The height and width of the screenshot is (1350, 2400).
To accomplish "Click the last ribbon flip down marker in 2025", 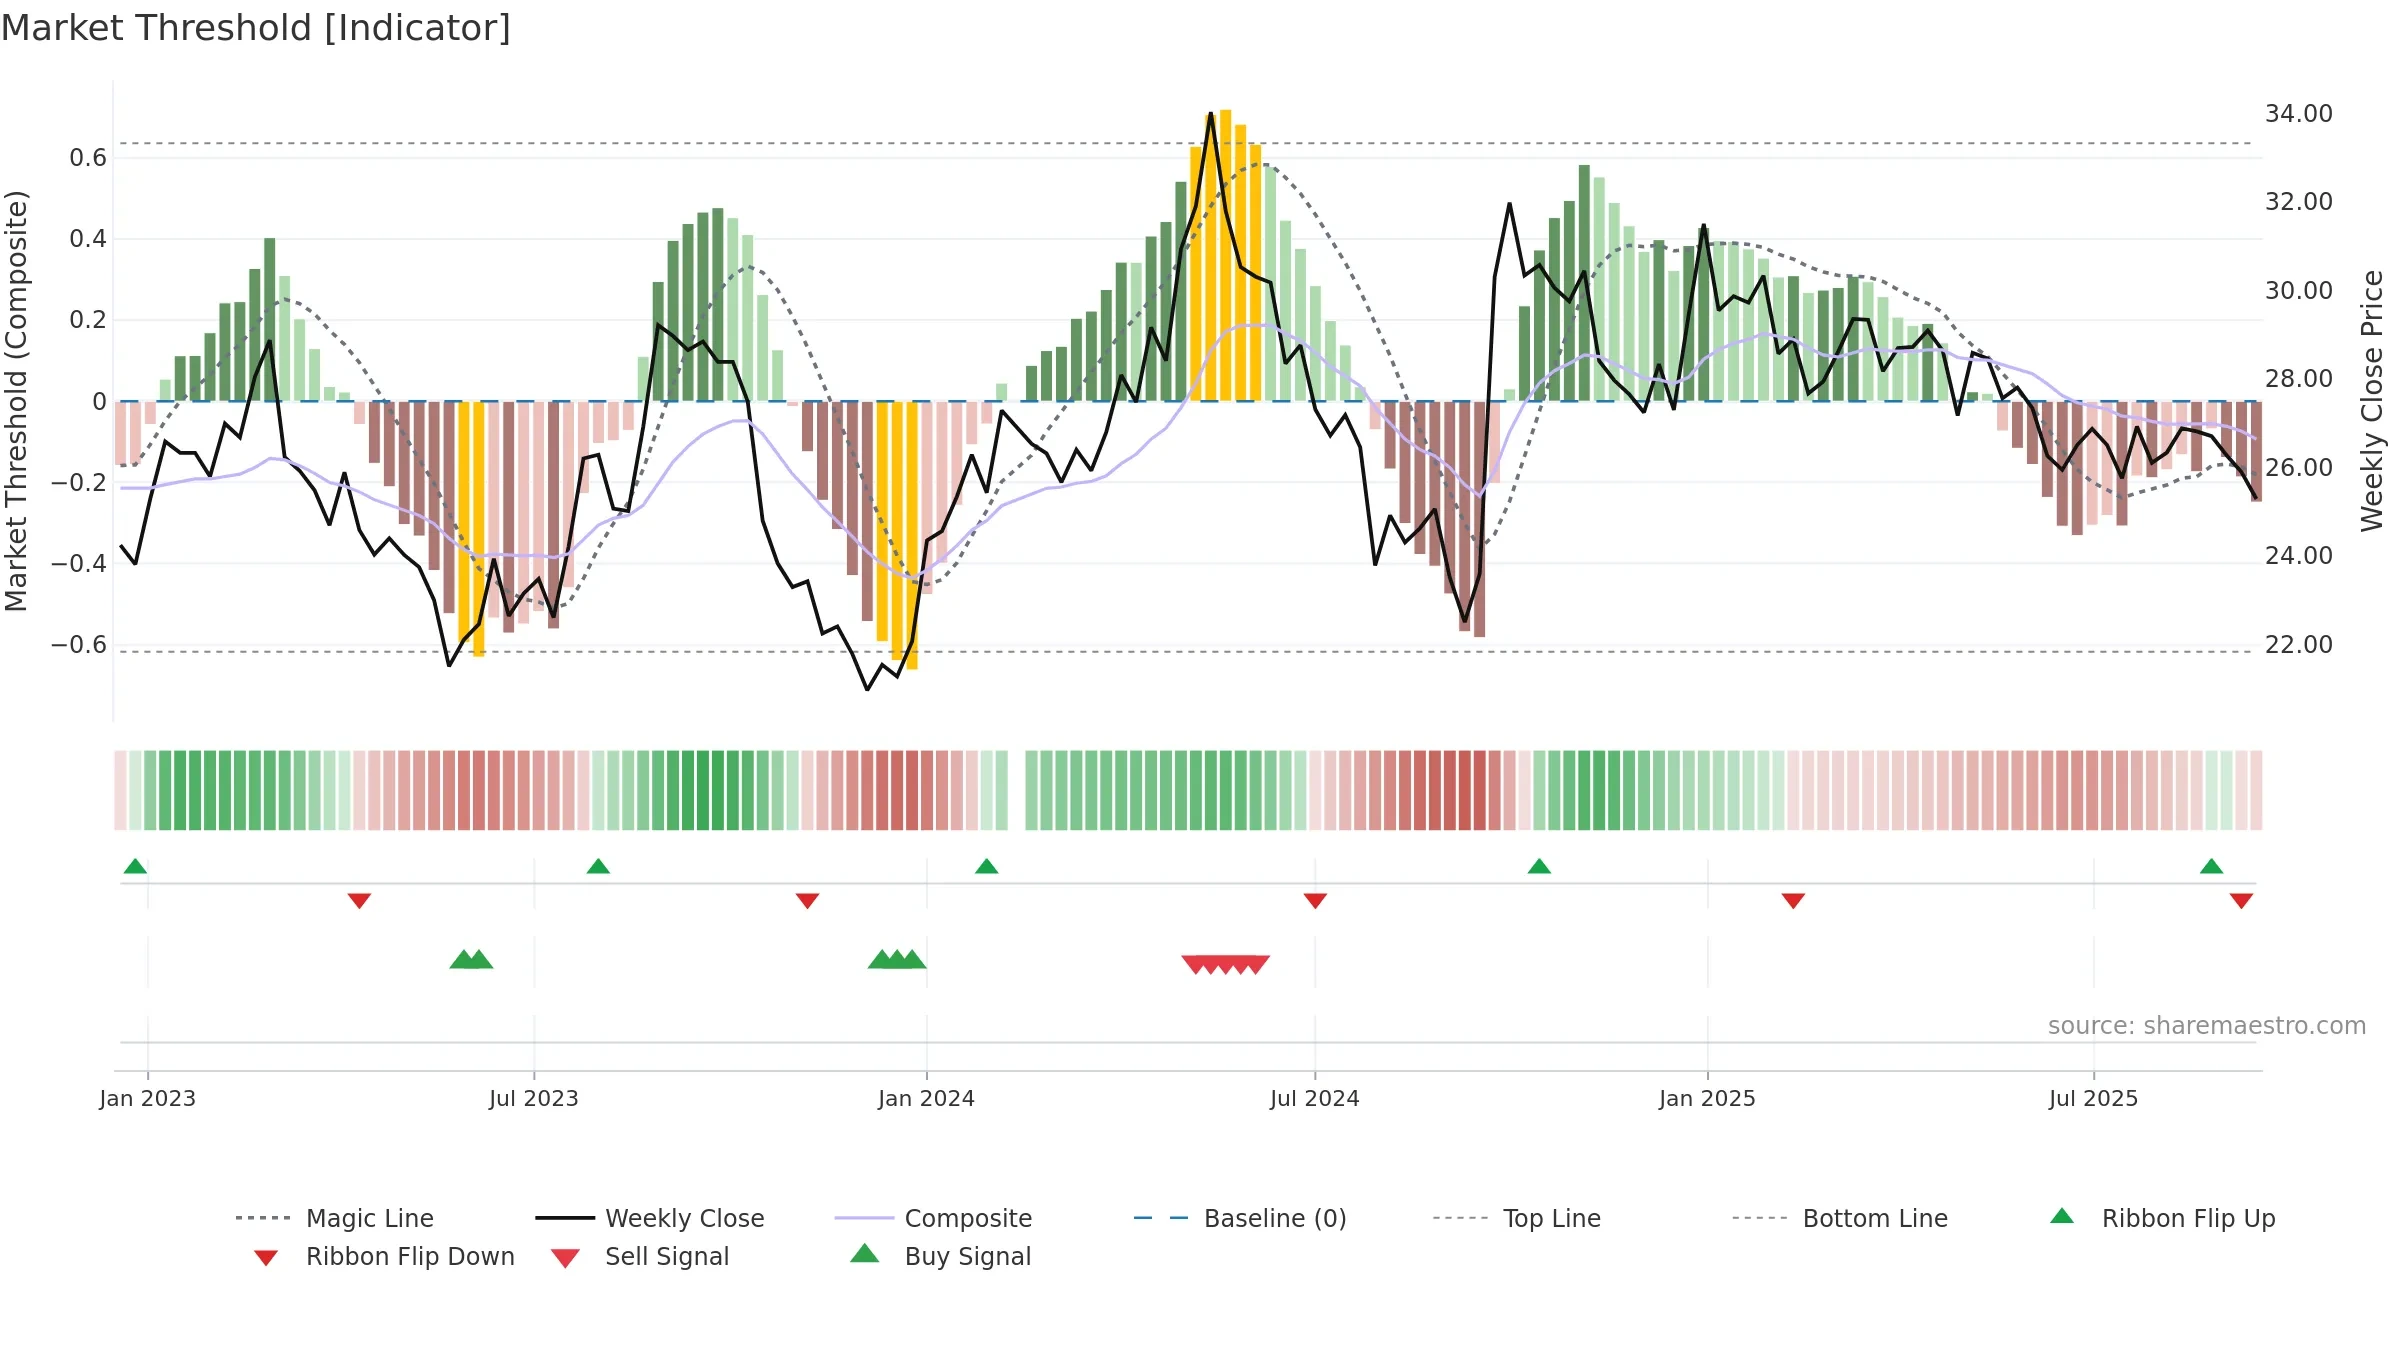I will (x=2241, y=901).
